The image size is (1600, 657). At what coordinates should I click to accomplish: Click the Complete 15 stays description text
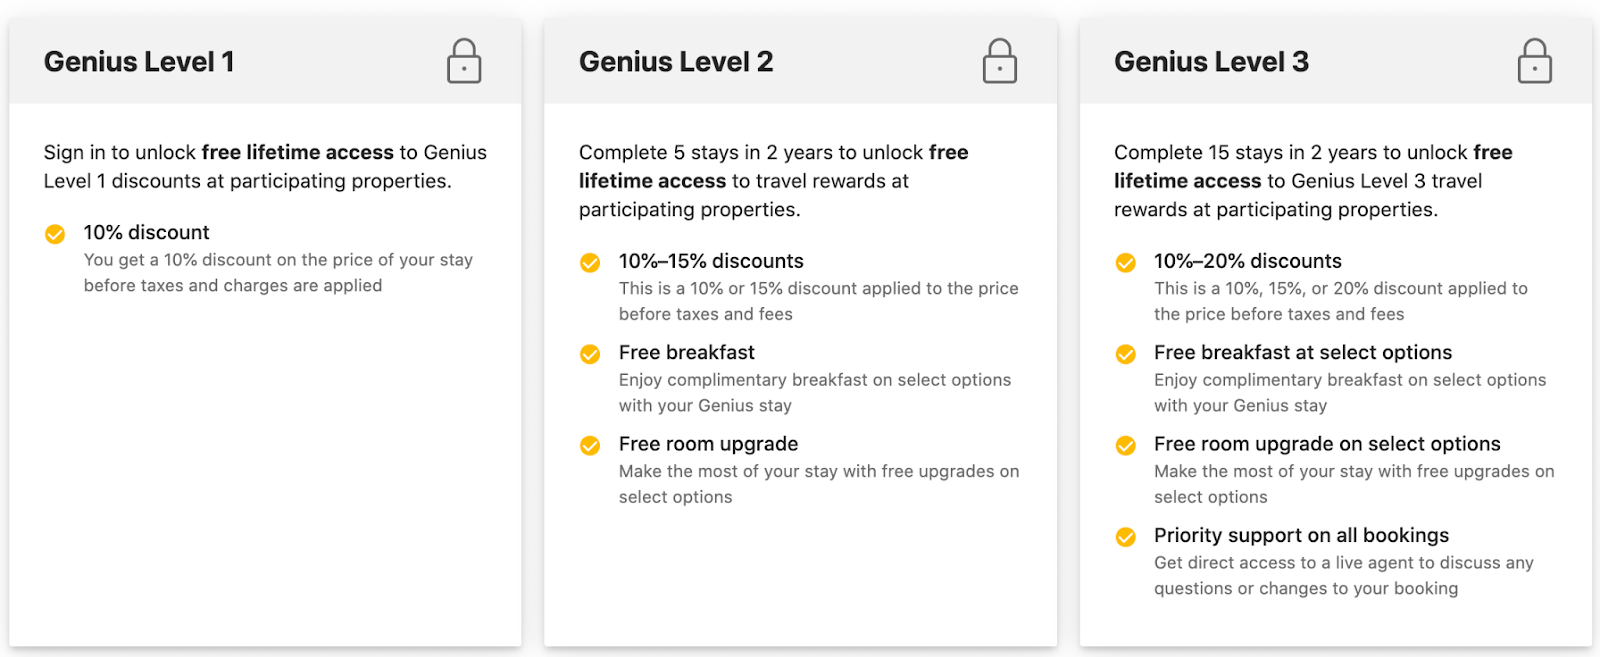pos(1312,181)
